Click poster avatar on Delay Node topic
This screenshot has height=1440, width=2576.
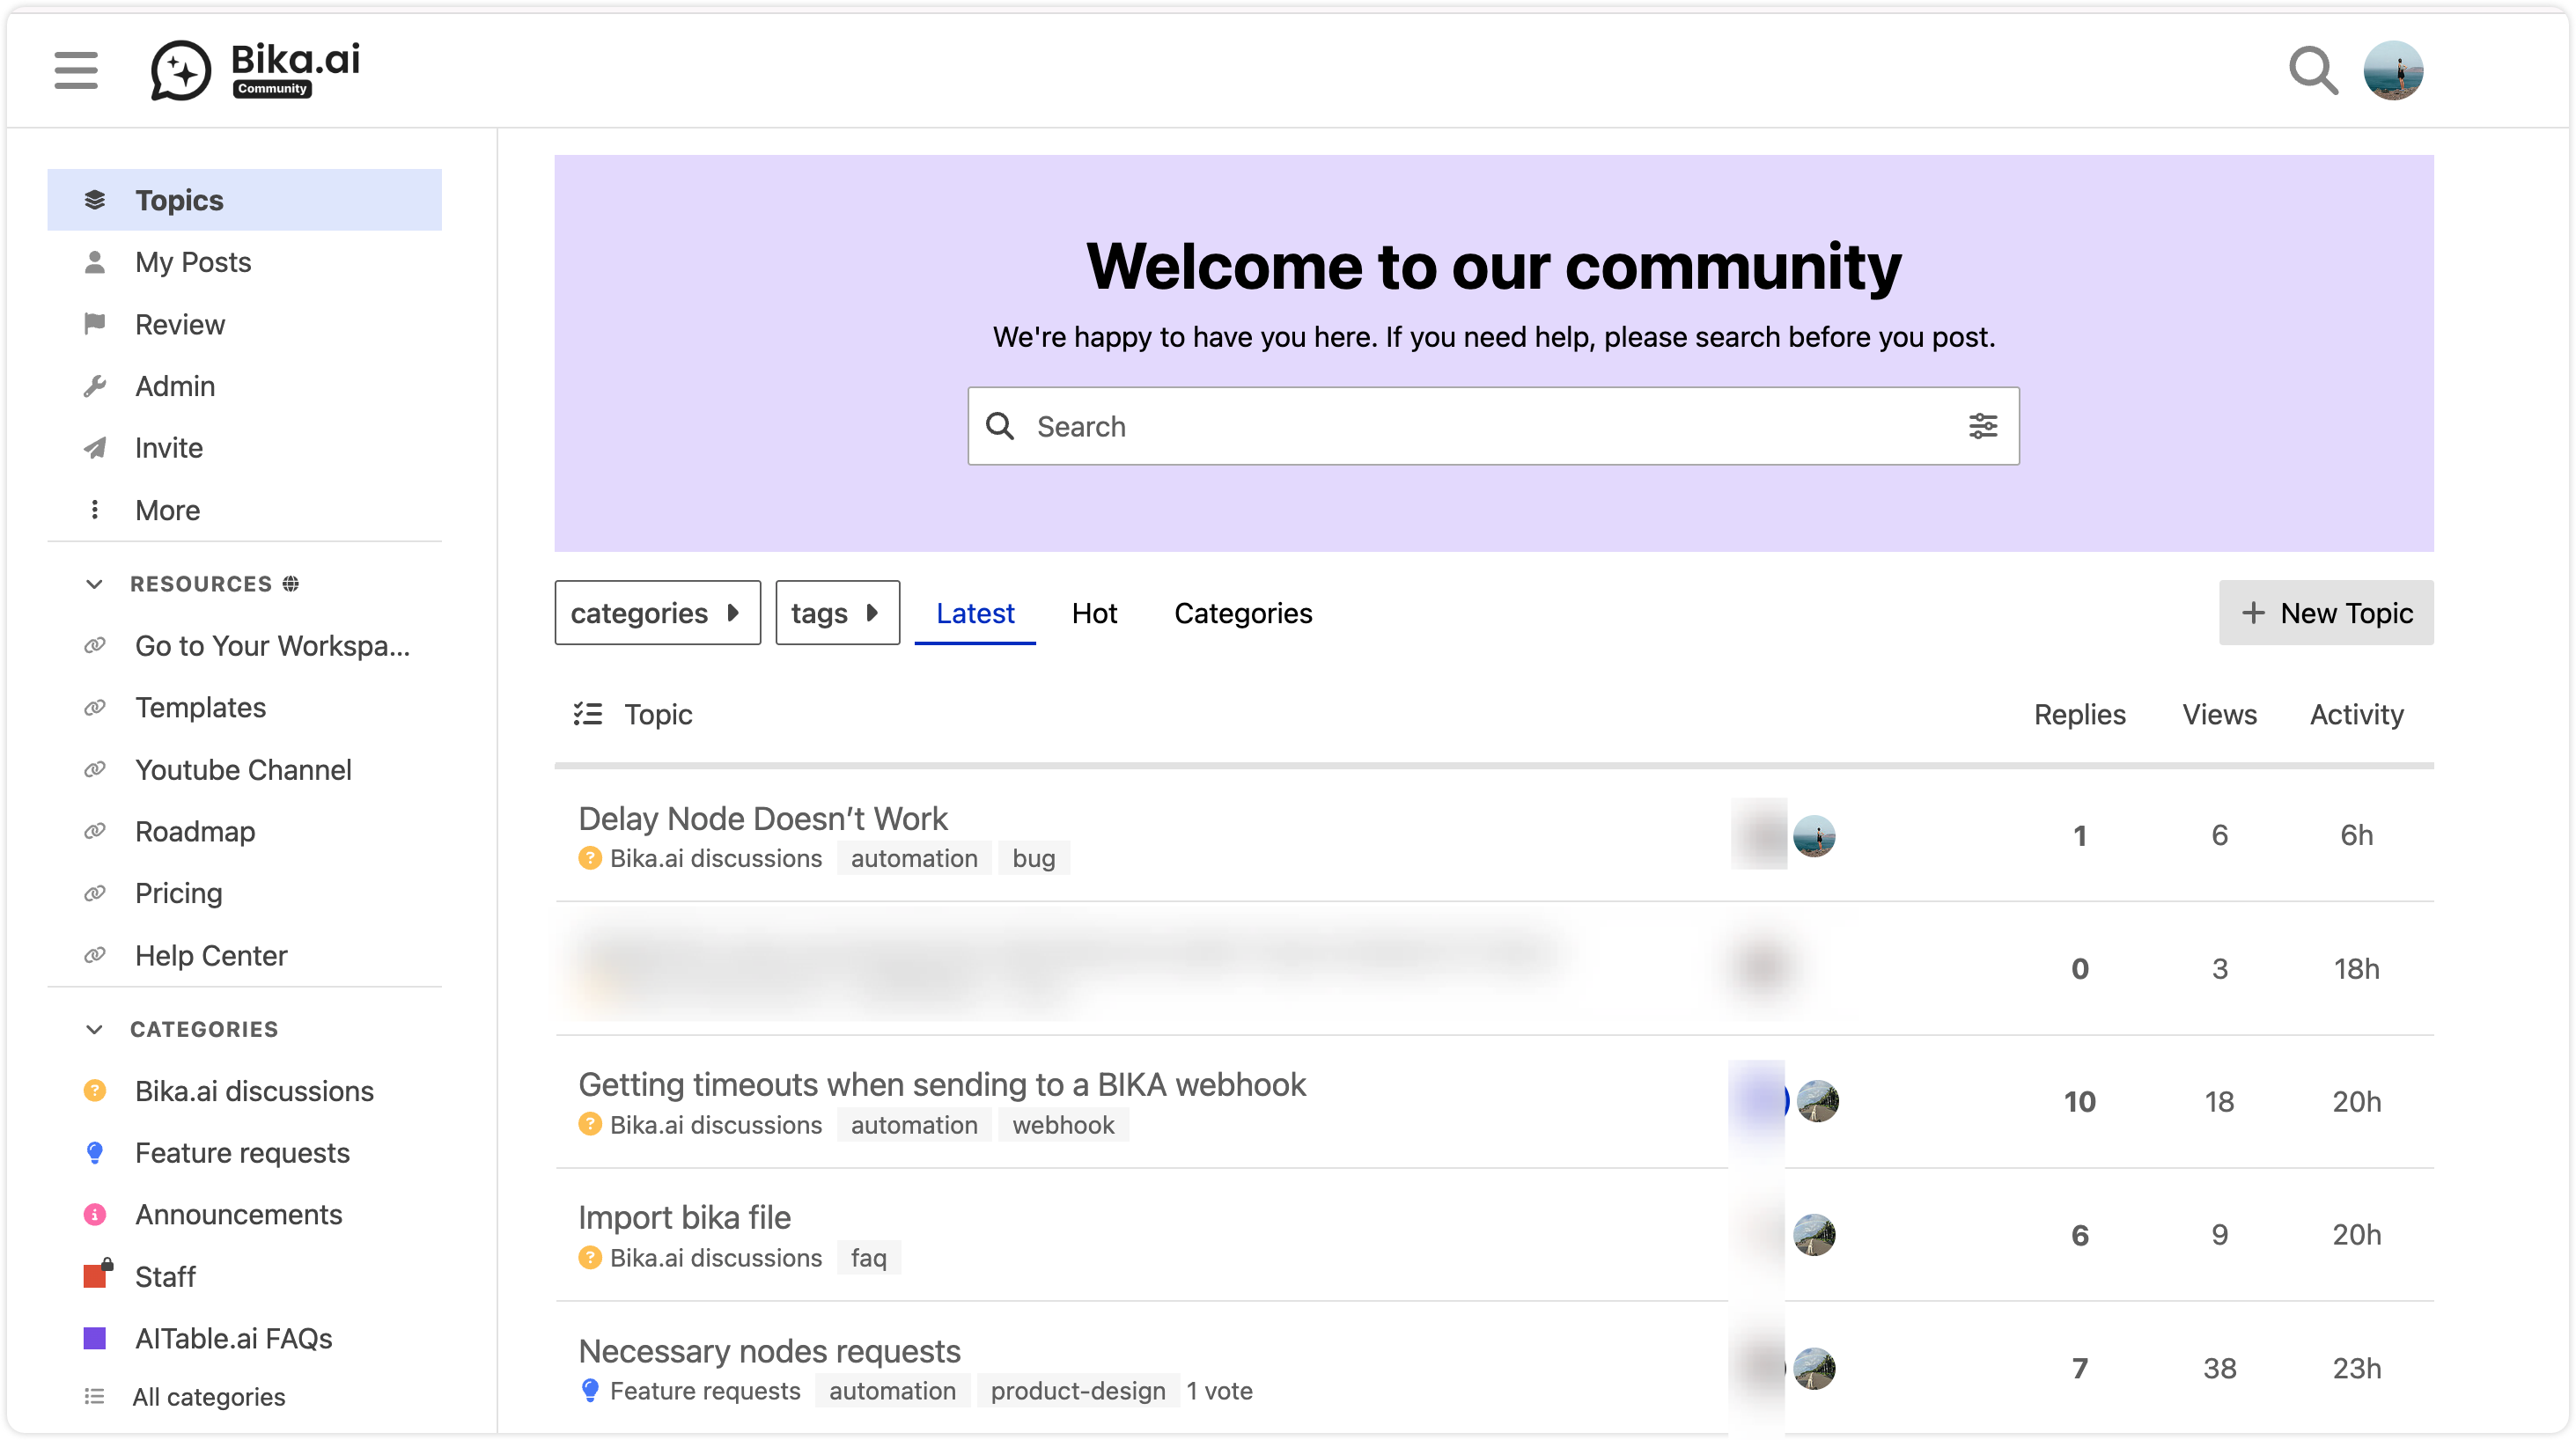(1814, 835)
